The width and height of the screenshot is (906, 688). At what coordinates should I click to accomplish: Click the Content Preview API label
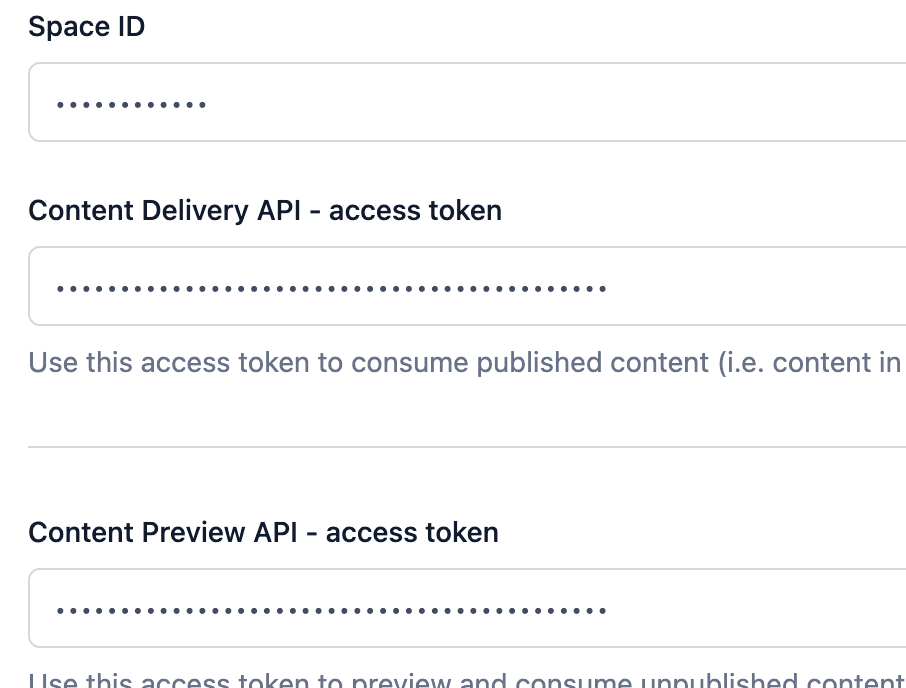pos(263,532)
